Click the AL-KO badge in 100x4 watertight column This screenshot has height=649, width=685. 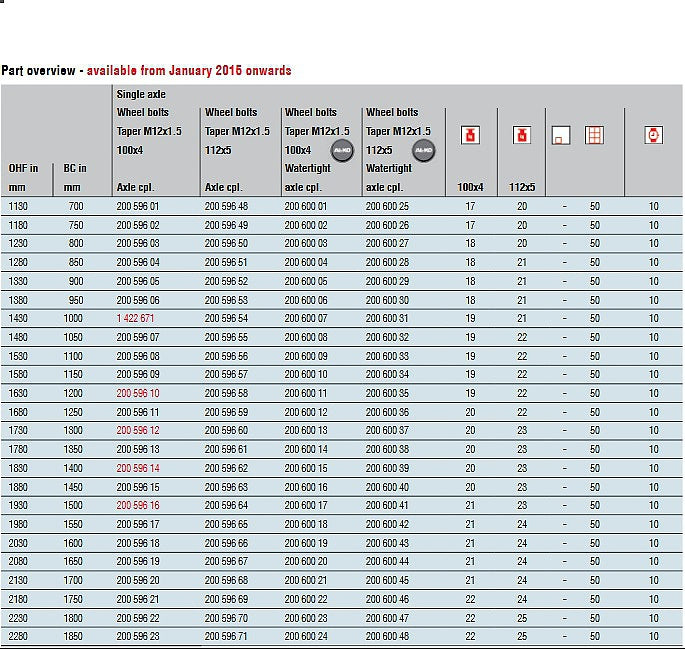[x=342, y=150]
